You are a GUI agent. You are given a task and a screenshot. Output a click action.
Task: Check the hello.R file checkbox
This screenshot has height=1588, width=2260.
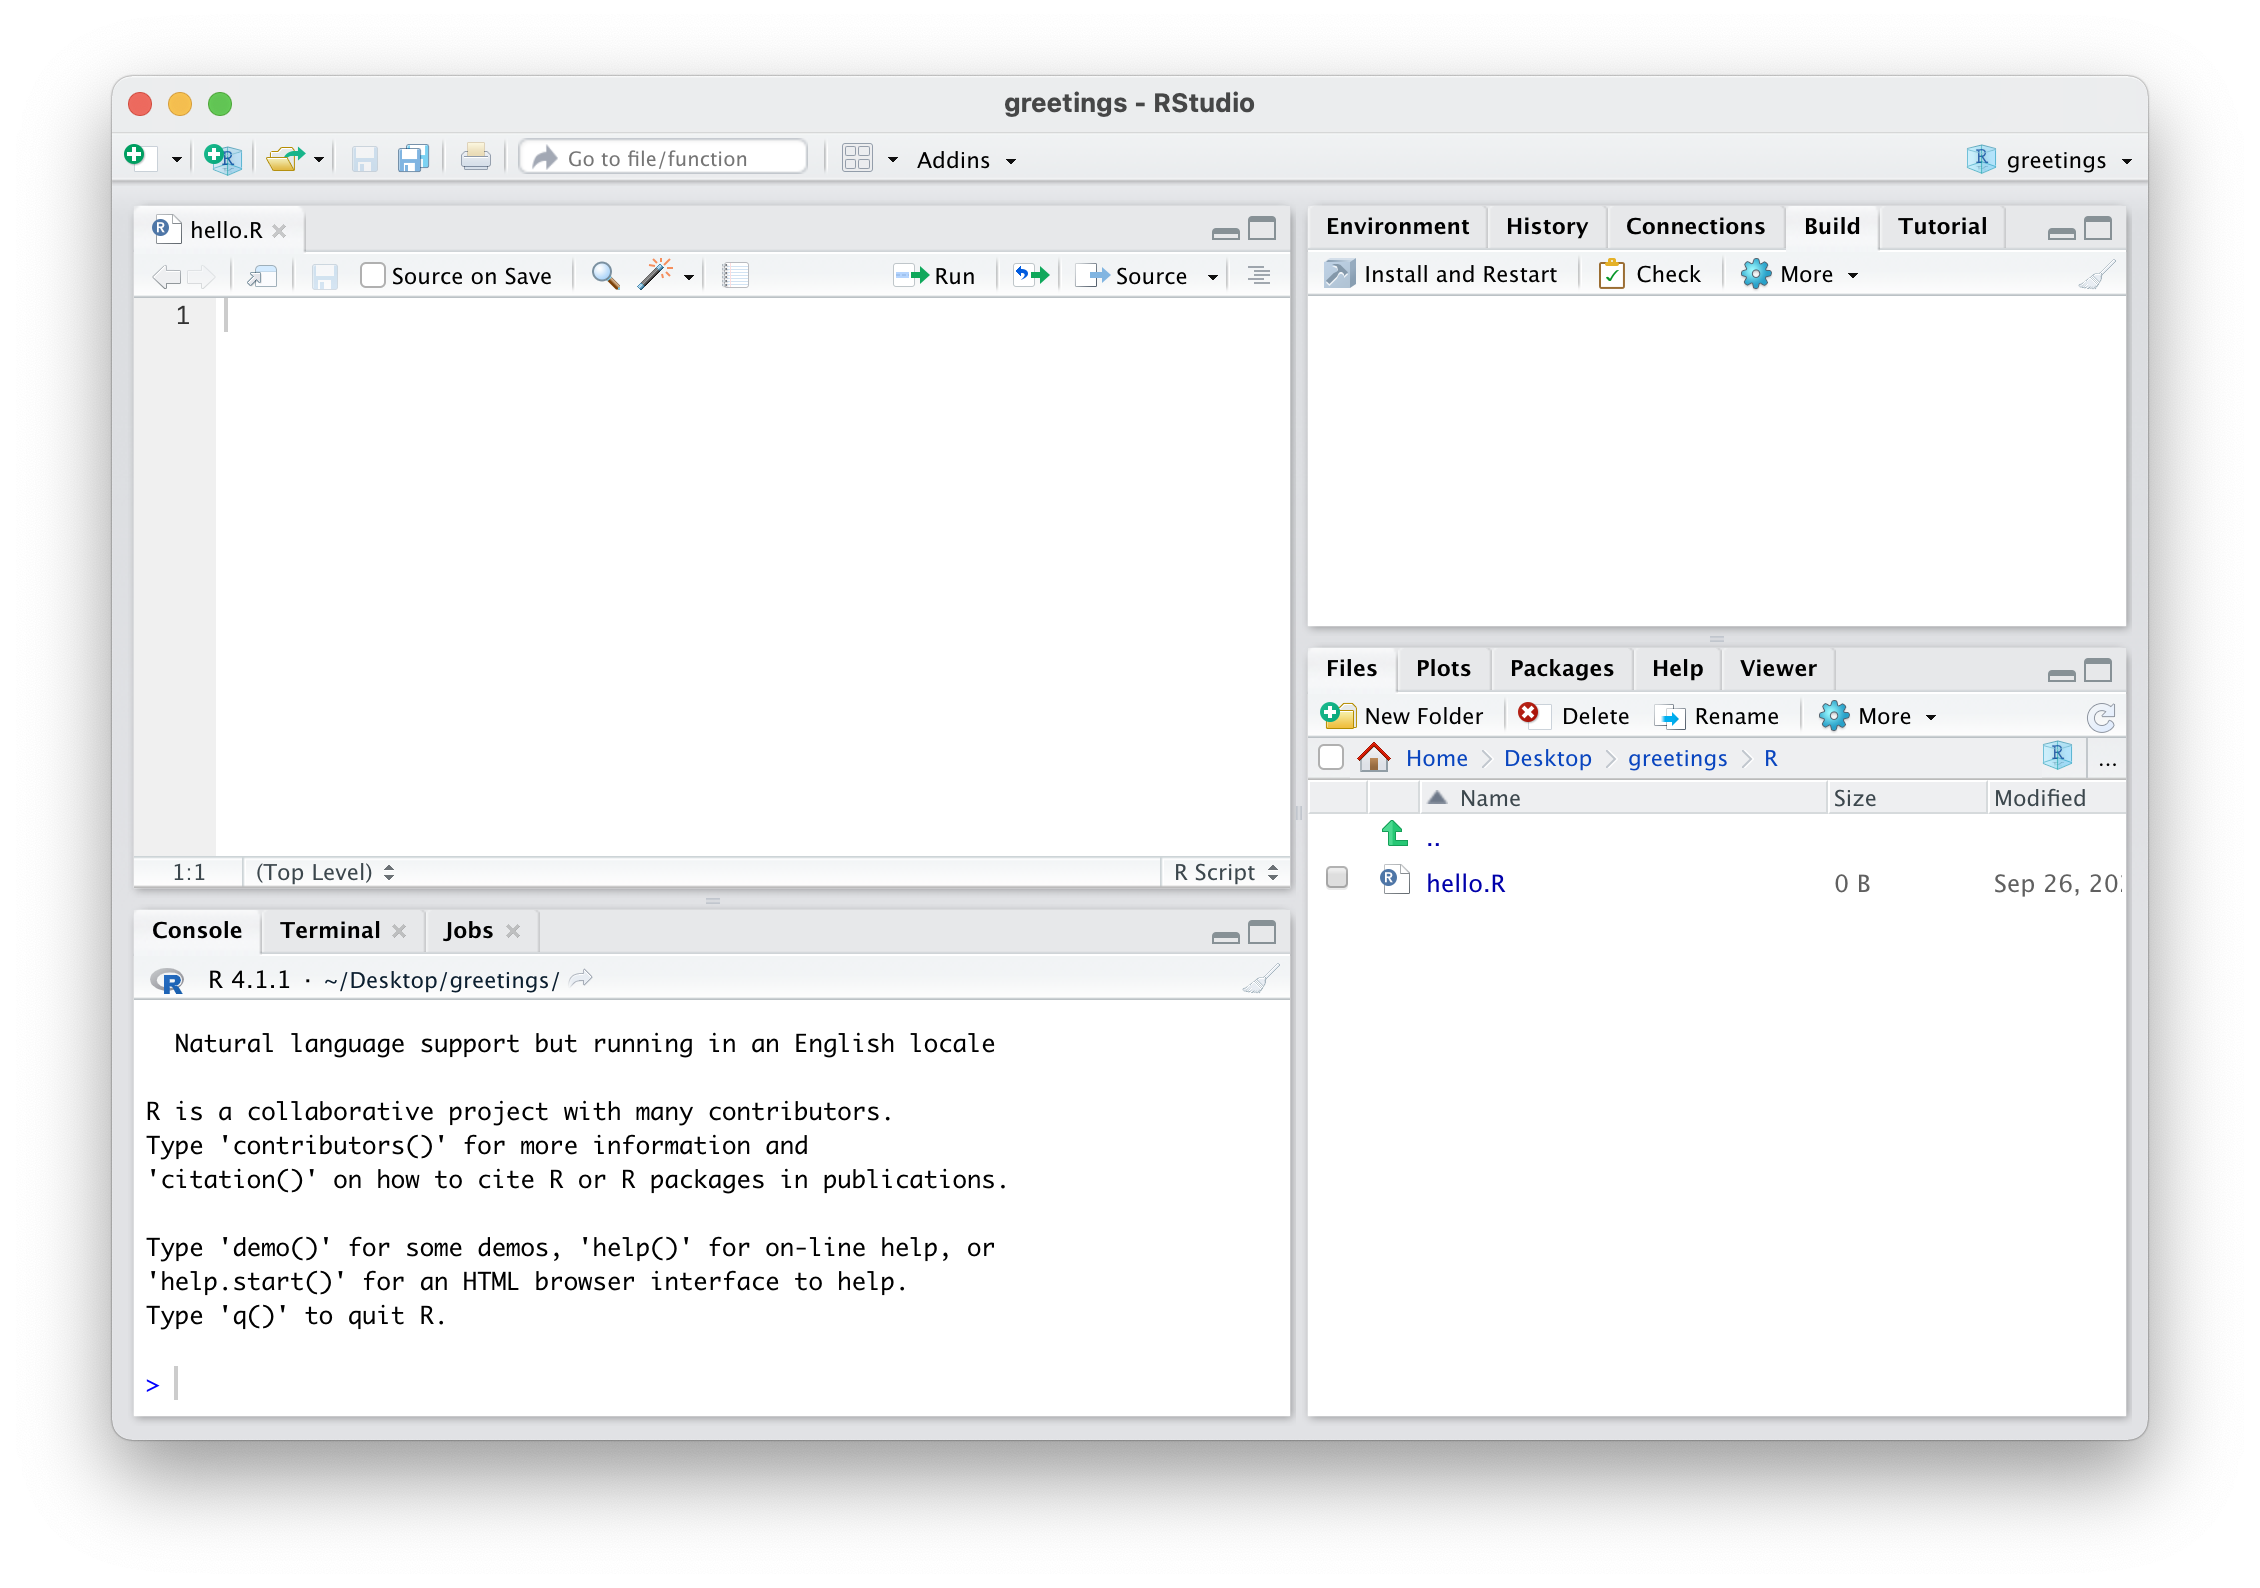(x=1337, y=878)
